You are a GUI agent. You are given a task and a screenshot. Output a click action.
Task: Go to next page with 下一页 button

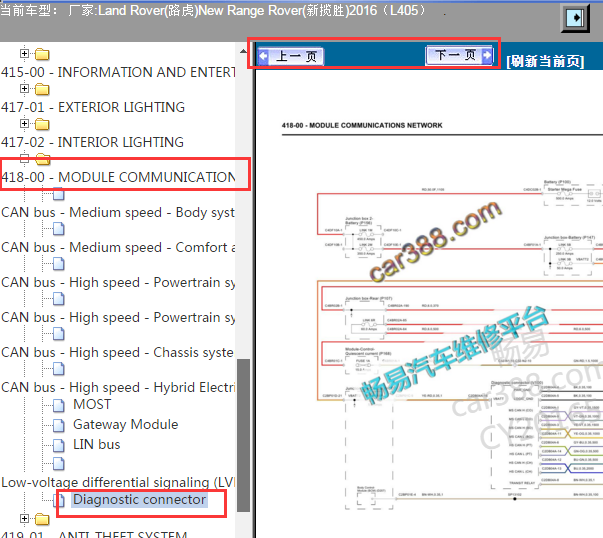[x=459, y=55]
